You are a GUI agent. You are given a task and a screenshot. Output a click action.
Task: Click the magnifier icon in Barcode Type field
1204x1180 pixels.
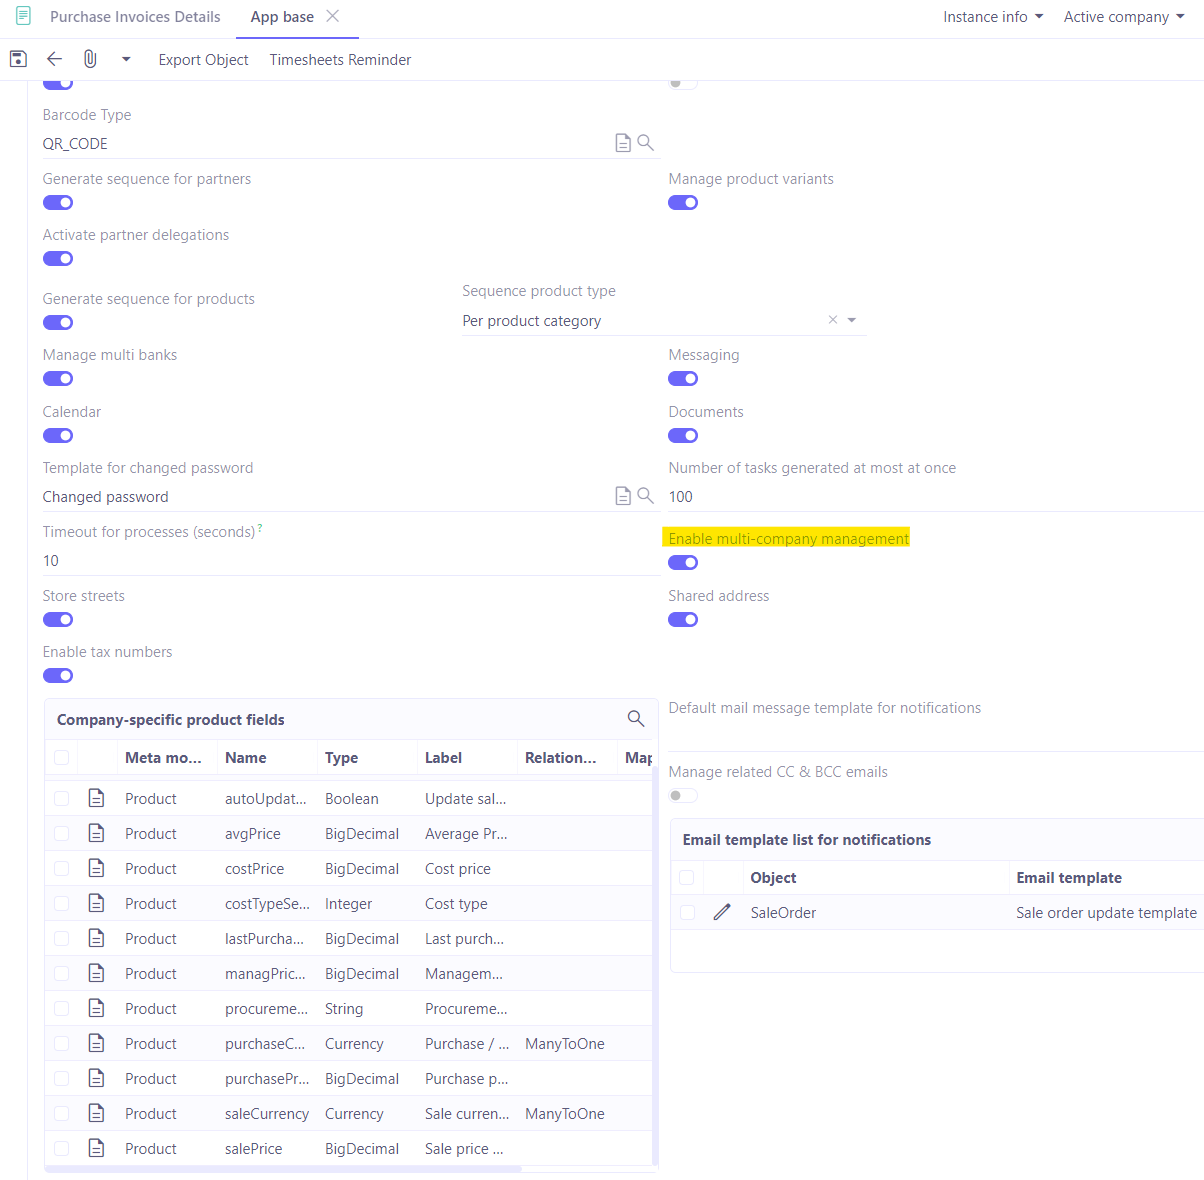645,142
